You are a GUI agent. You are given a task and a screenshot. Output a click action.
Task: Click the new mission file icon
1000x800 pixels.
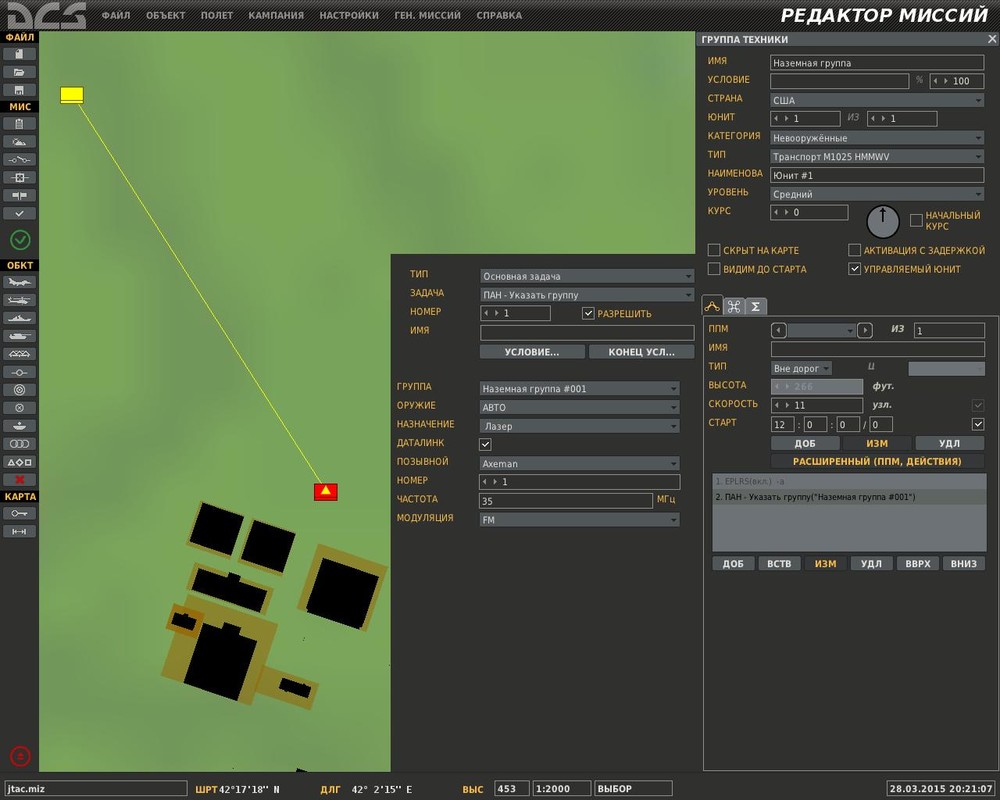point(19,54)
